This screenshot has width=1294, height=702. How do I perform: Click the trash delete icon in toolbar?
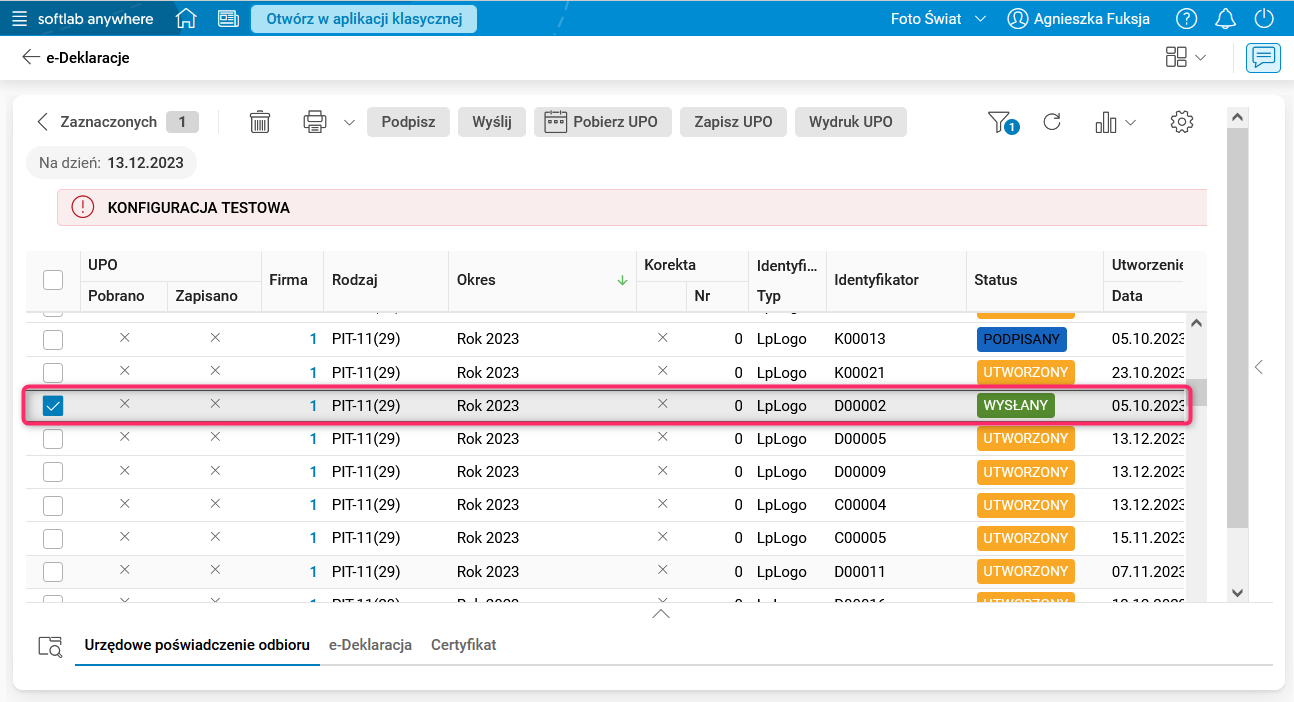click(x=260, y=122)
